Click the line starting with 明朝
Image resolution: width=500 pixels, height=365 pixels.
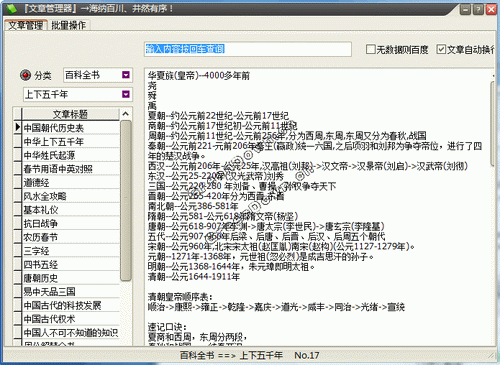click(x=231, y=267)
